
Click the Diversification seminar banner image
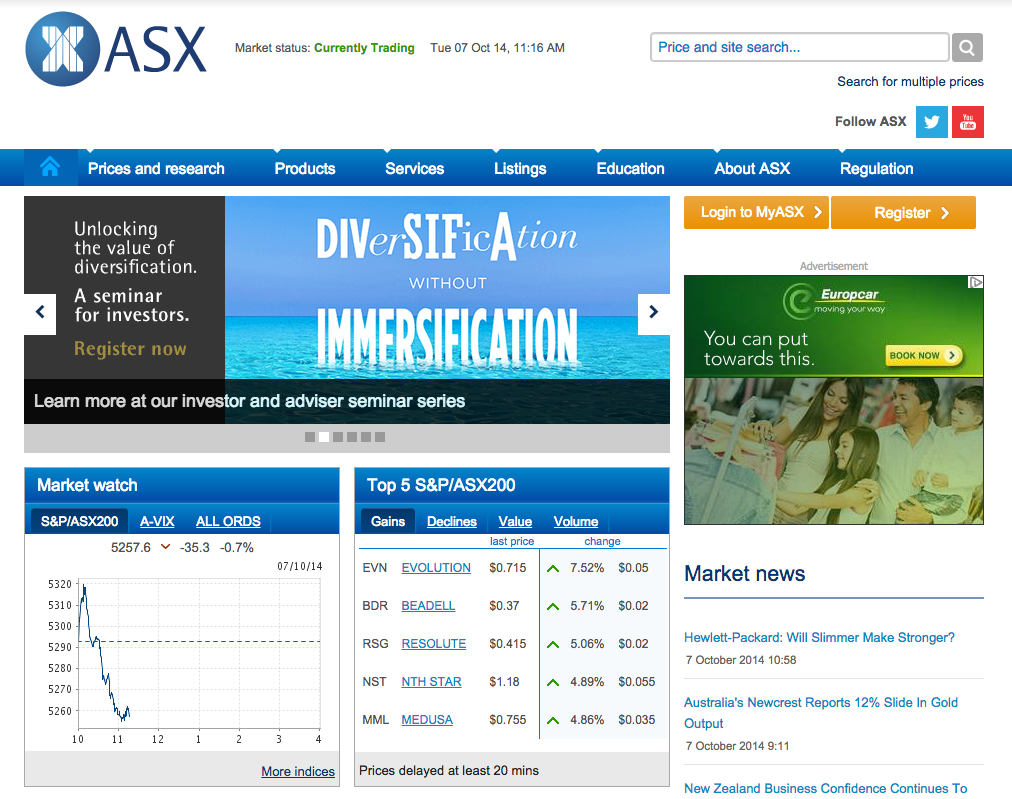coord(447,287)
